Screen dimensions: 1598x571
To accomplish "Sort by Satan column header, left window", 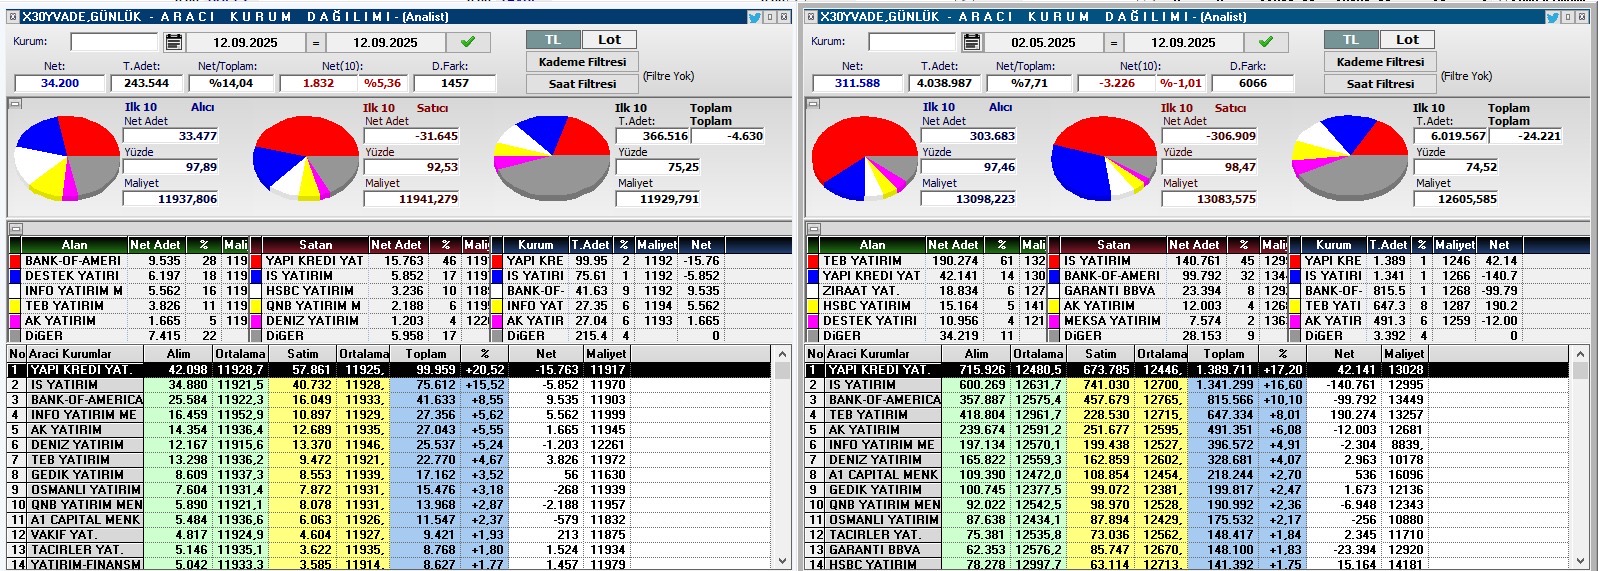I will tap(315, 244).
